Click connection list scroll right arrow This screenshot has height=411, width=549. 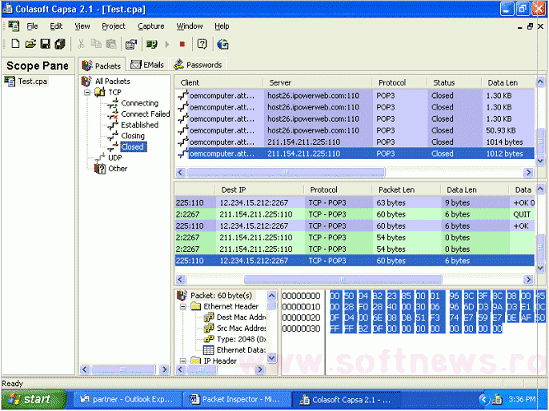(x=528, y=172)
